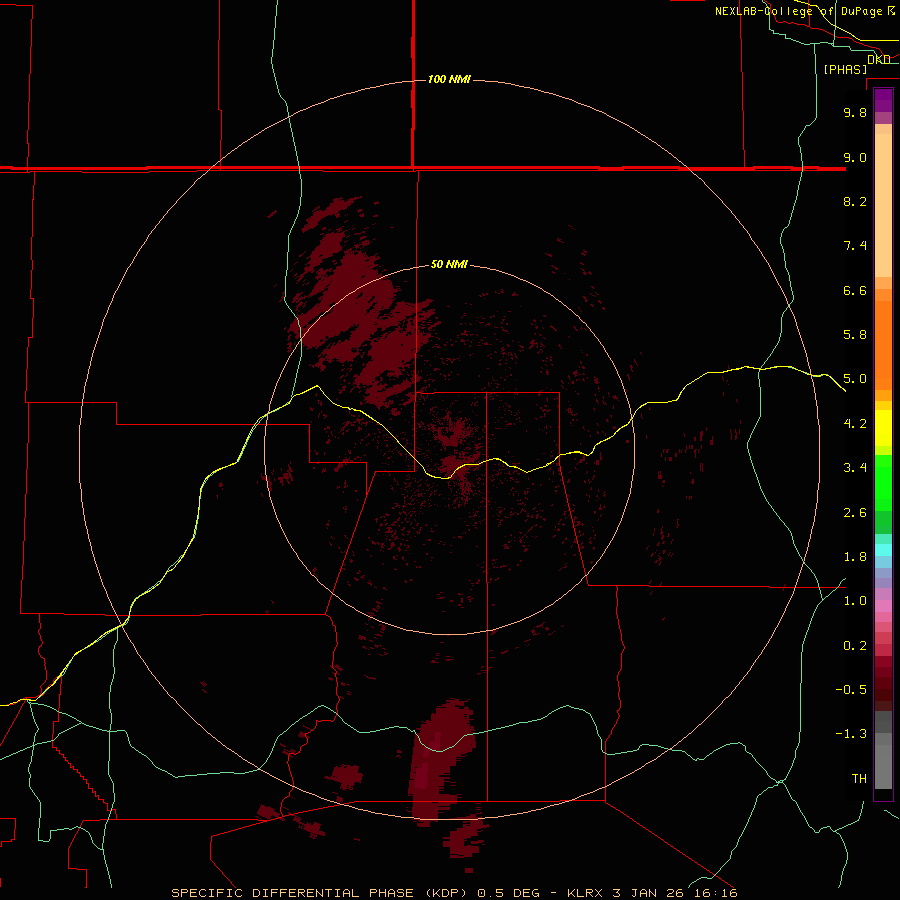The width and height of the screenshot is (900, 900).
Task: Pick the peach color bar segment near 8.2
Action: click(x=883, y=207)
